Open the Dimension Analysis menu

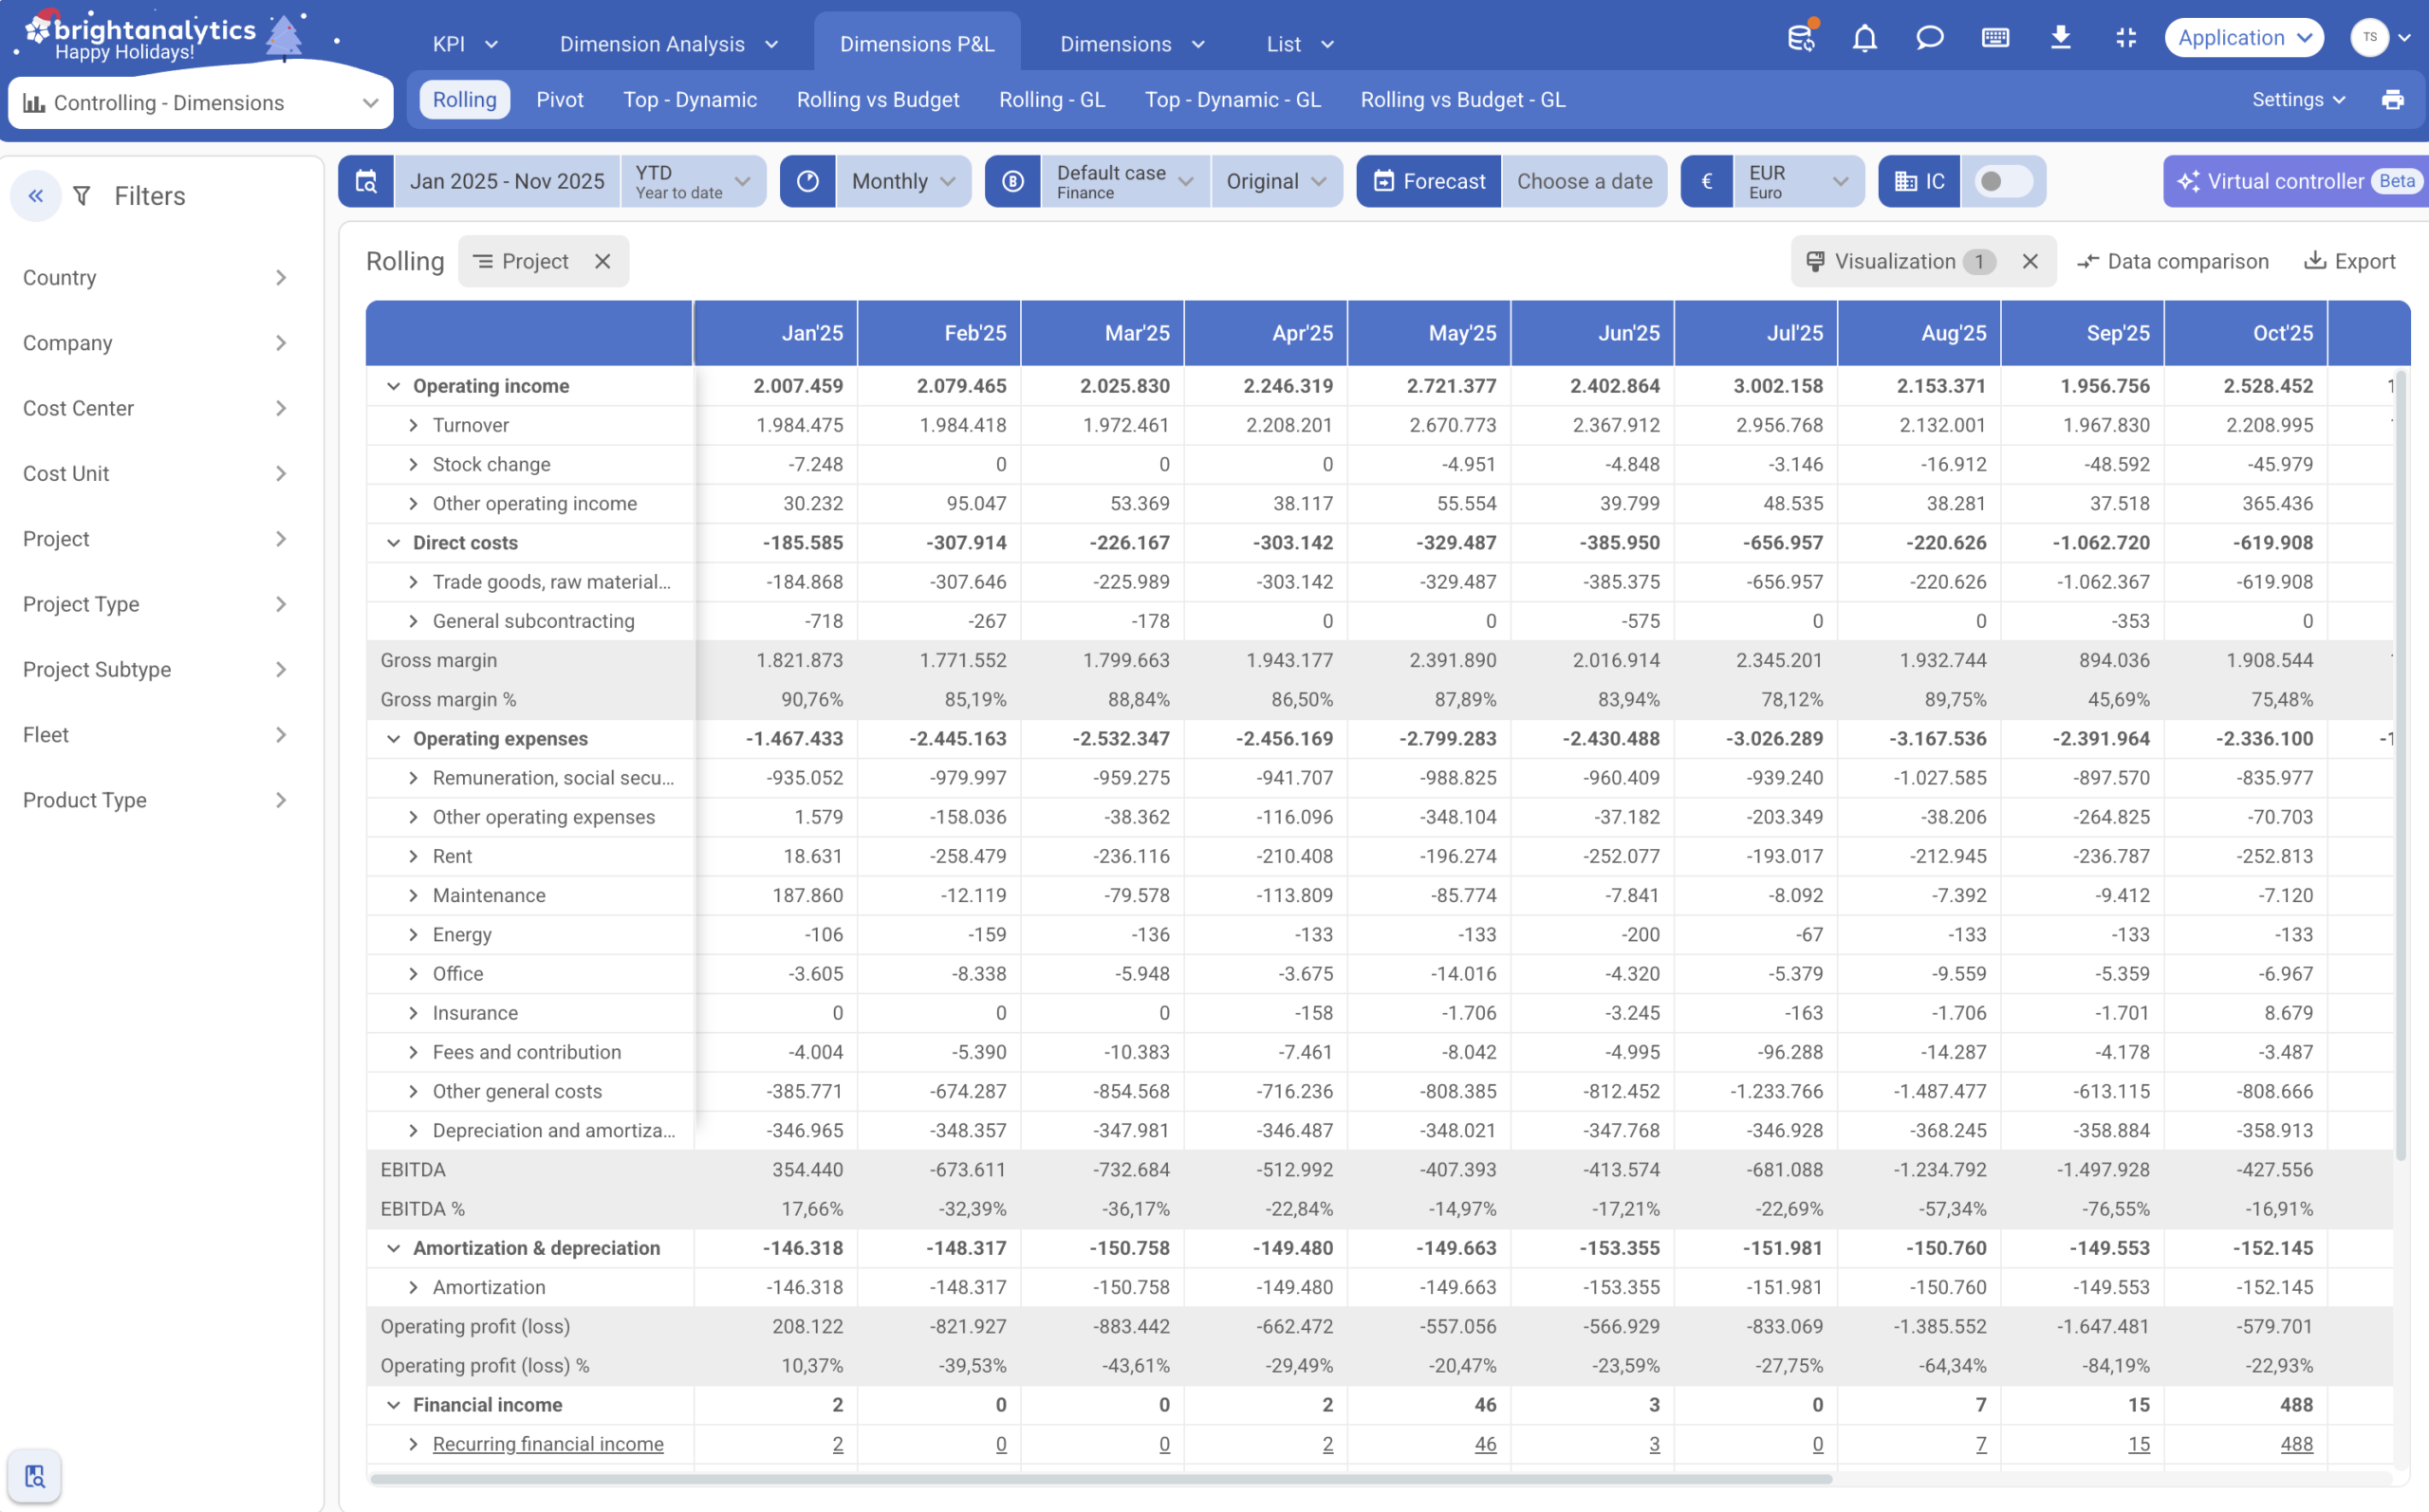pyautogui.click(x=668, y=44)
